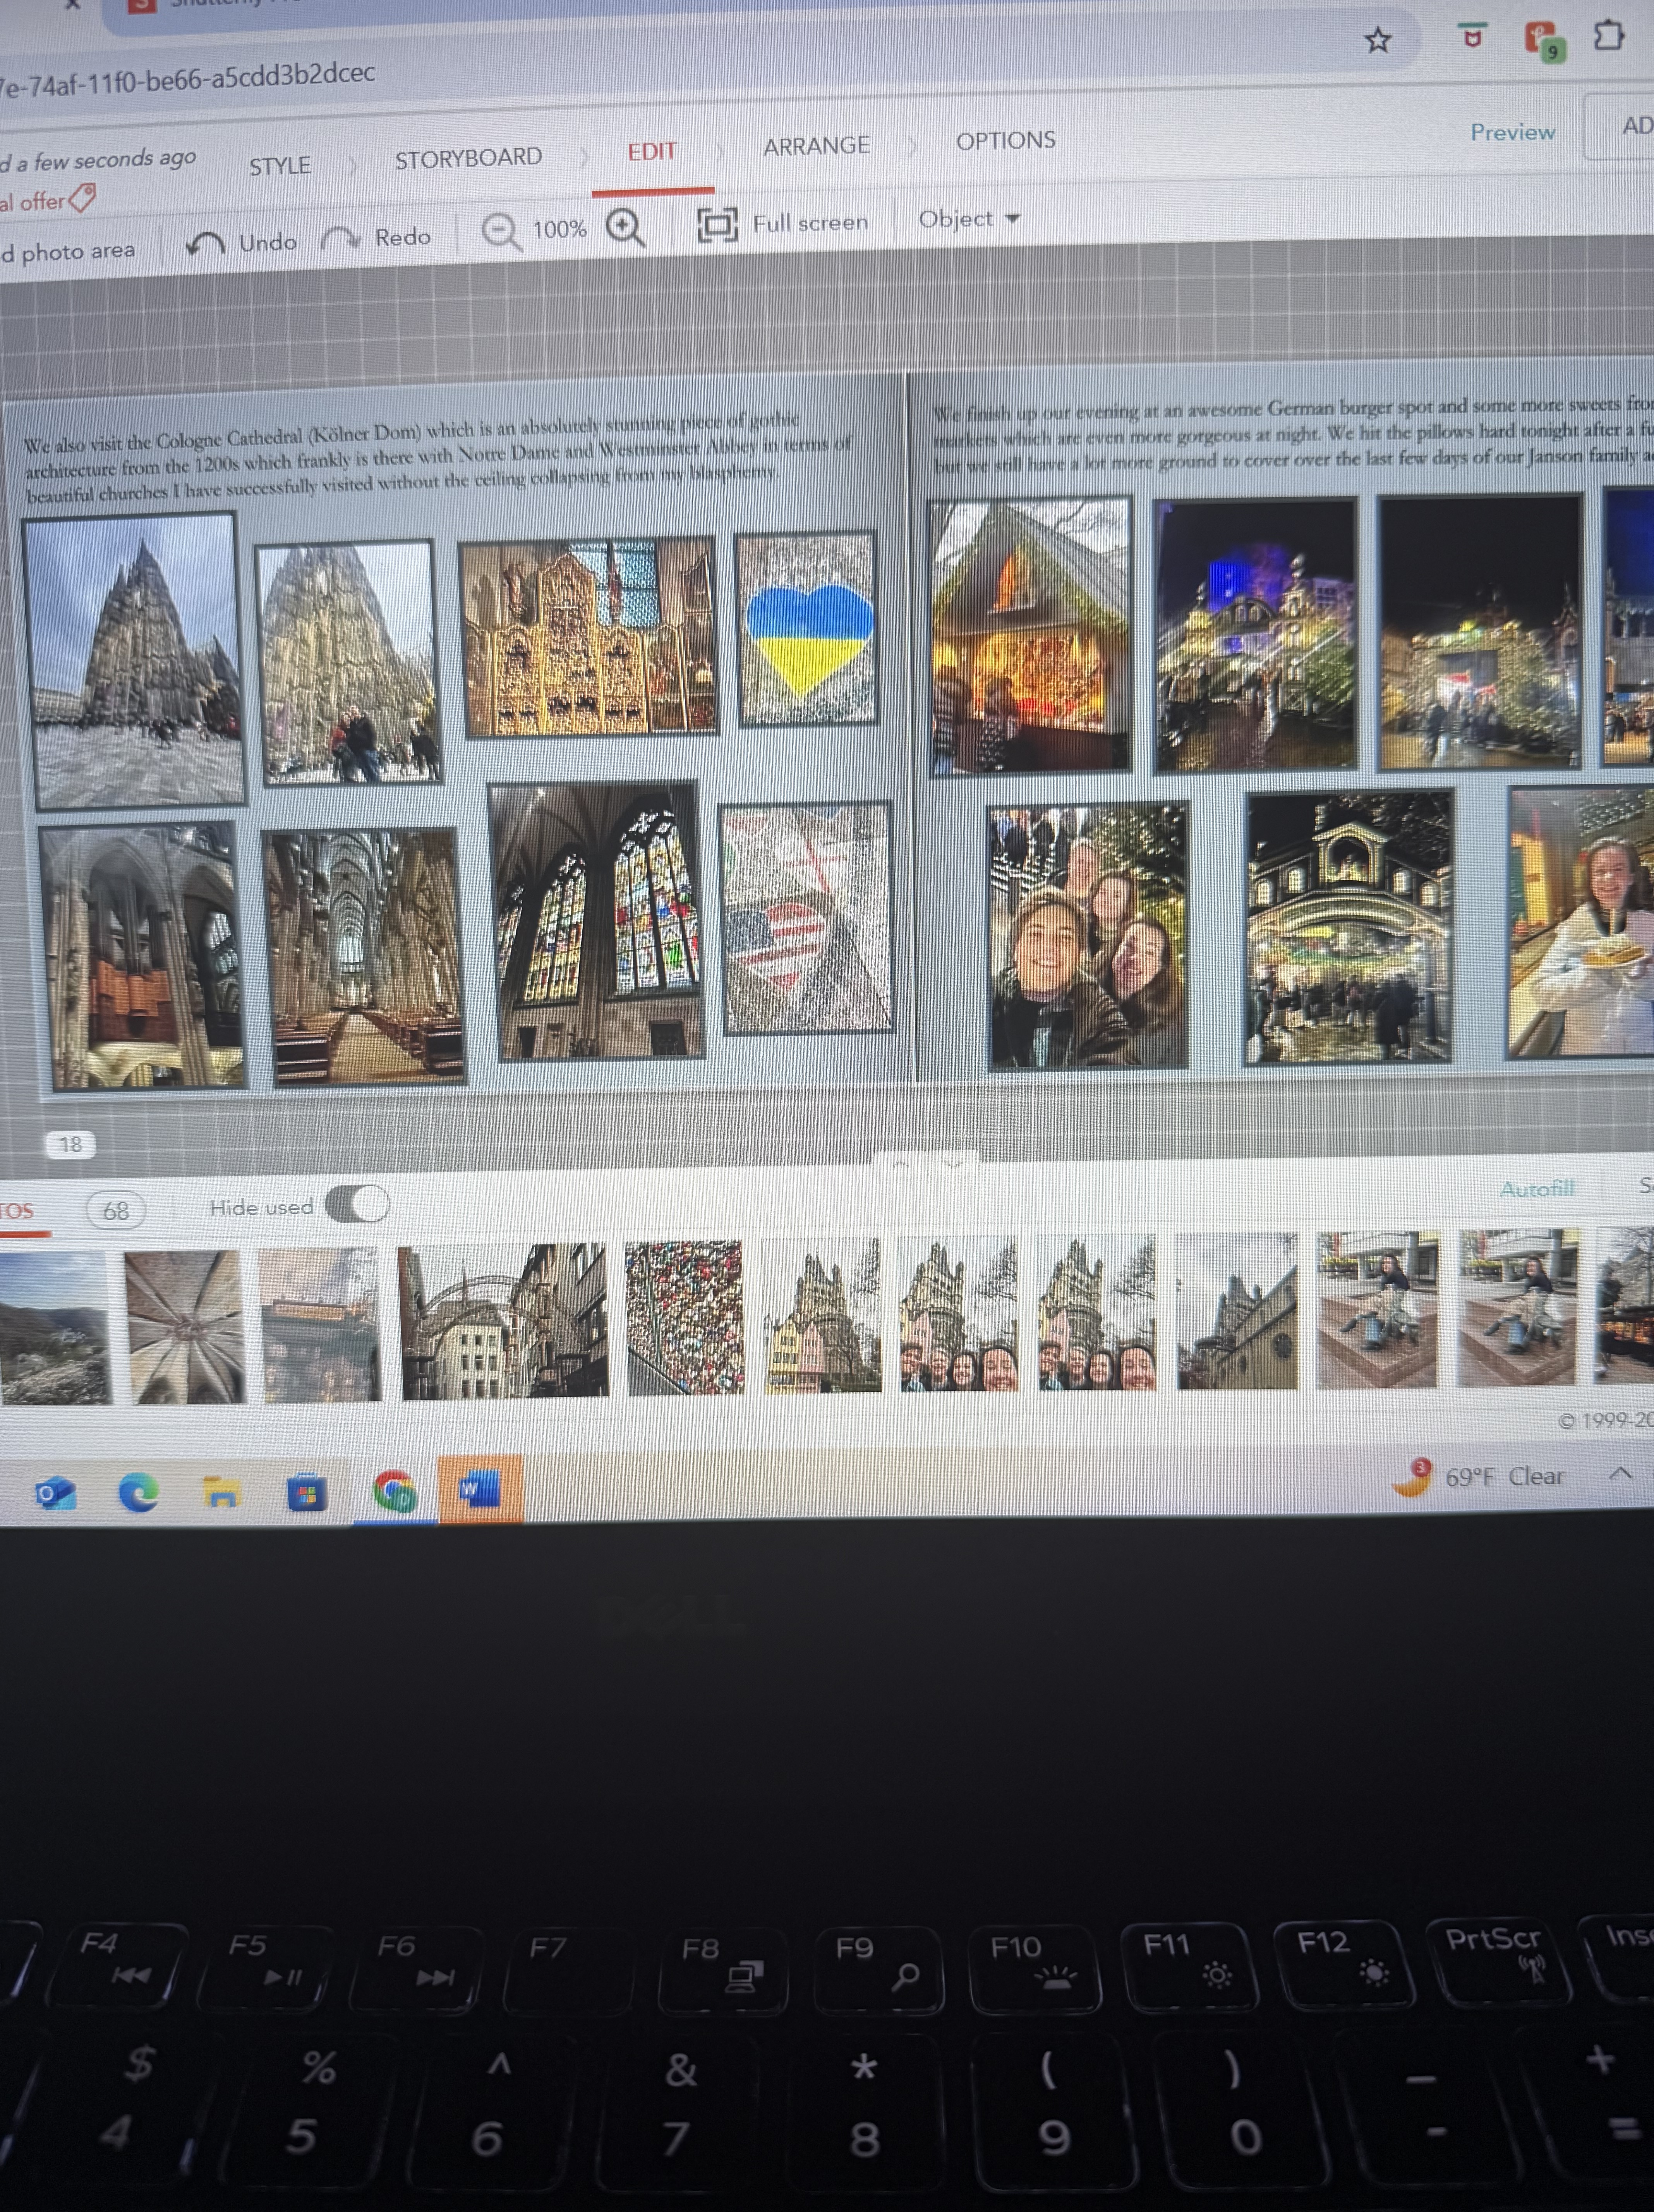Switch to the STORYBOARD tab
The image size is (1654, 2212).
pos(468,158)
